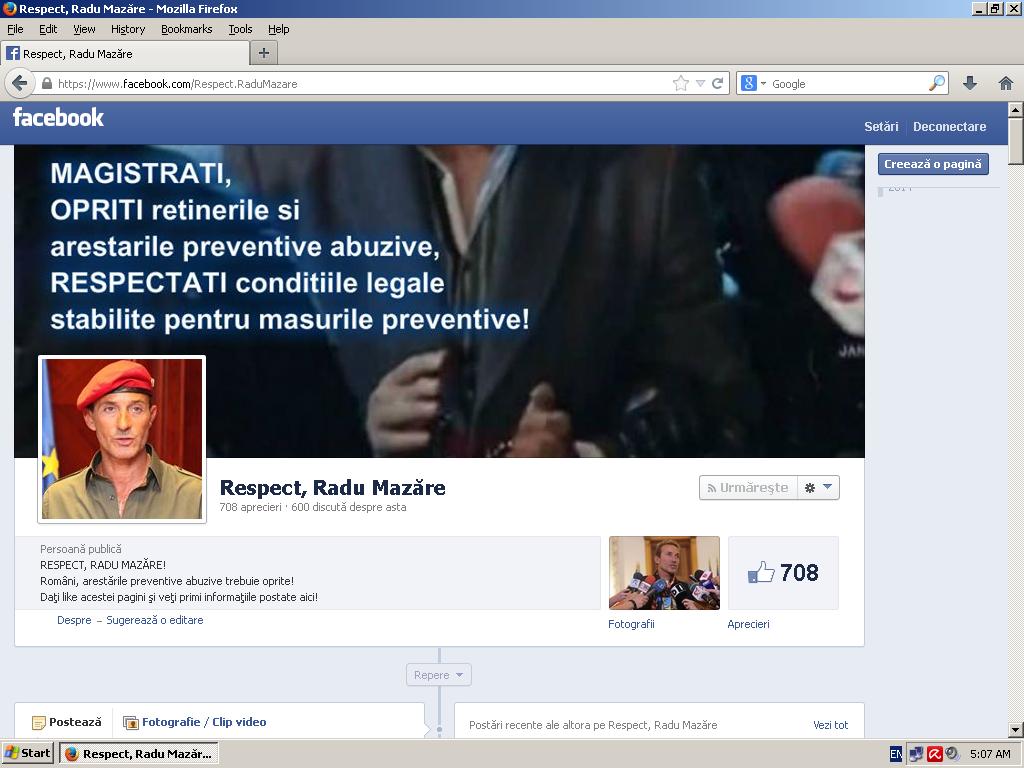Reload the page using the refresh icon
This screenshot has height=768, width=1024.
point(717,83)
